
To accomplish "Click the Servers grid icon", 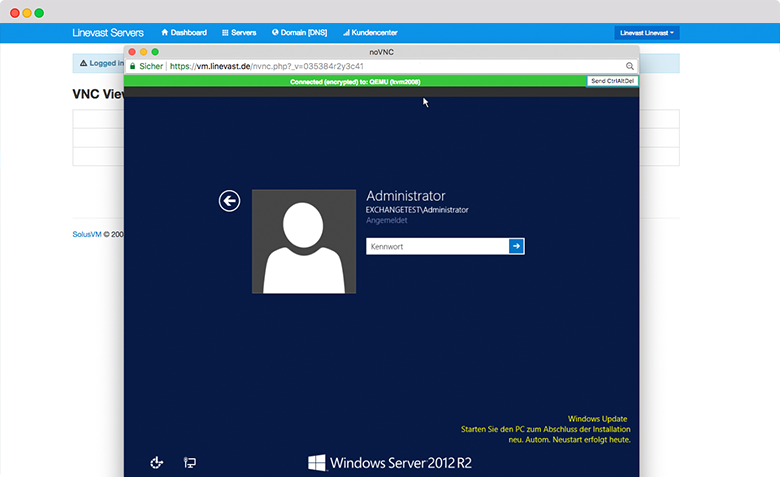I will [x=225, y=33].
